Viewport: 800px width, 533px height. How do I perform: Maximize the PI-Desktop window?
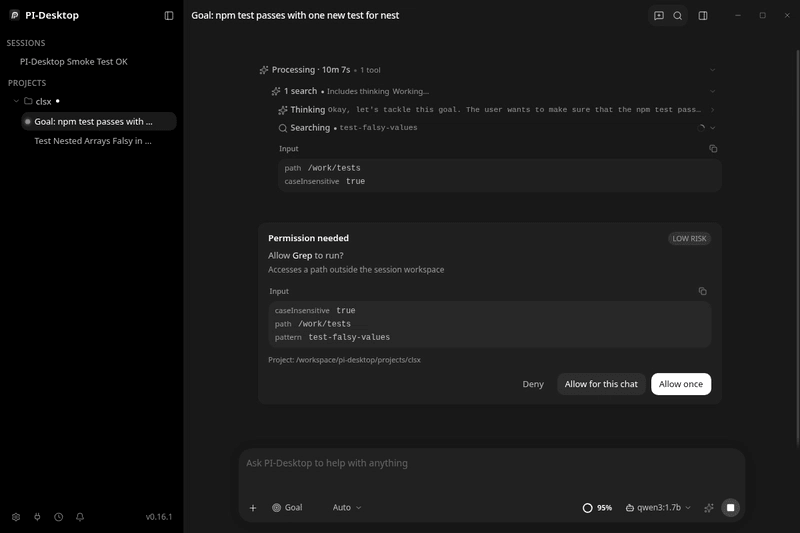762,15
